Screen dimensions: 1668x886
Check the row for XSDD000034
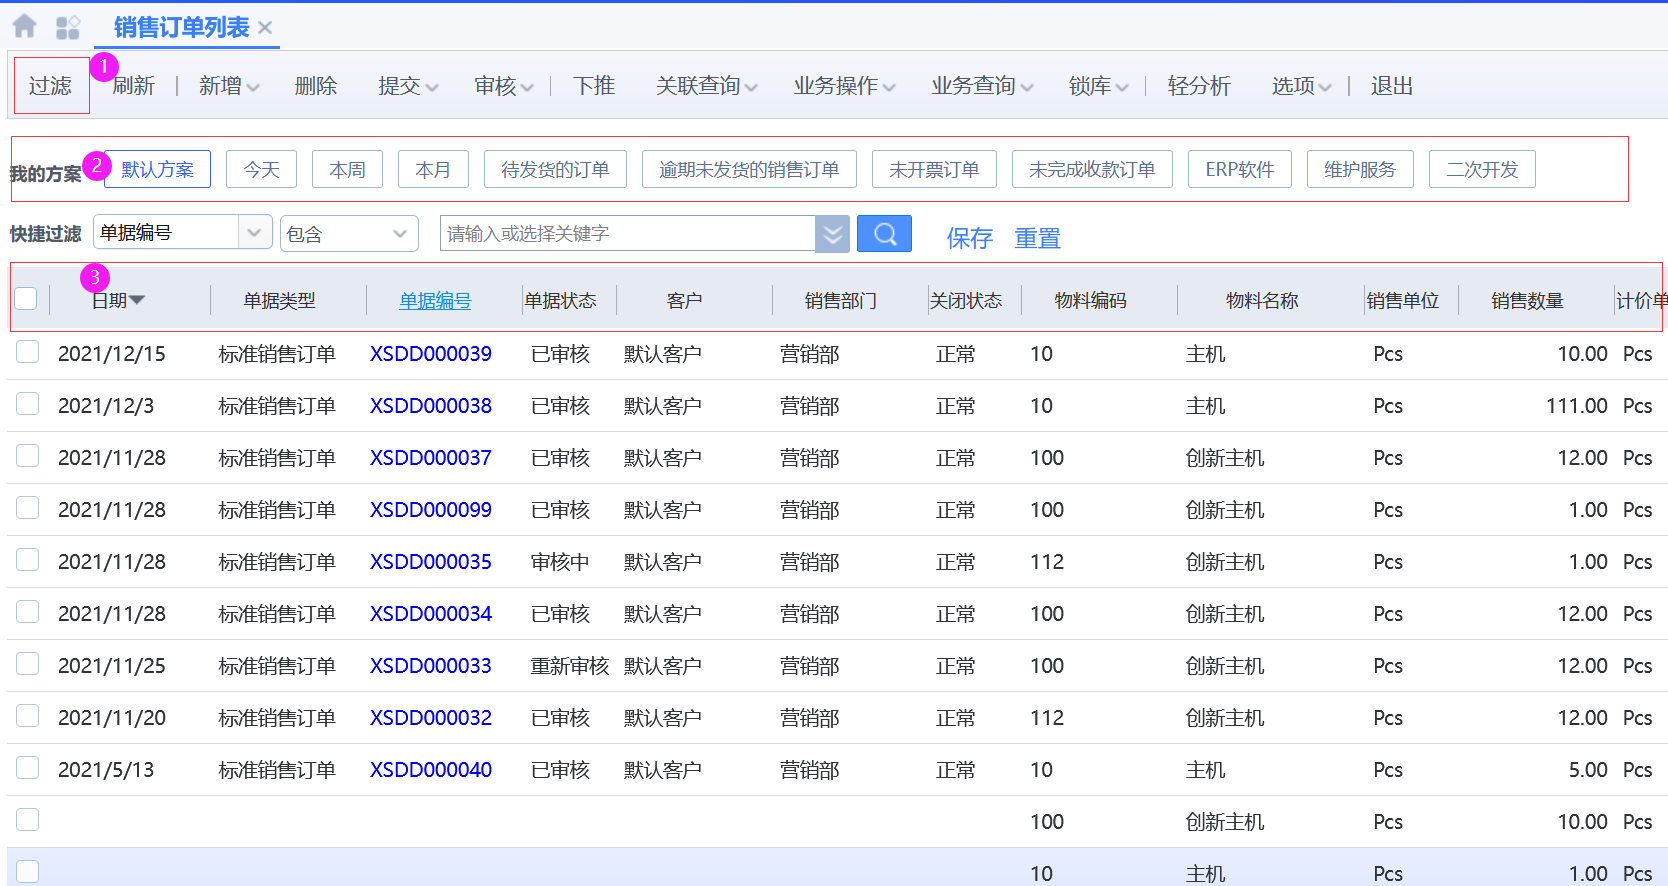28,612
